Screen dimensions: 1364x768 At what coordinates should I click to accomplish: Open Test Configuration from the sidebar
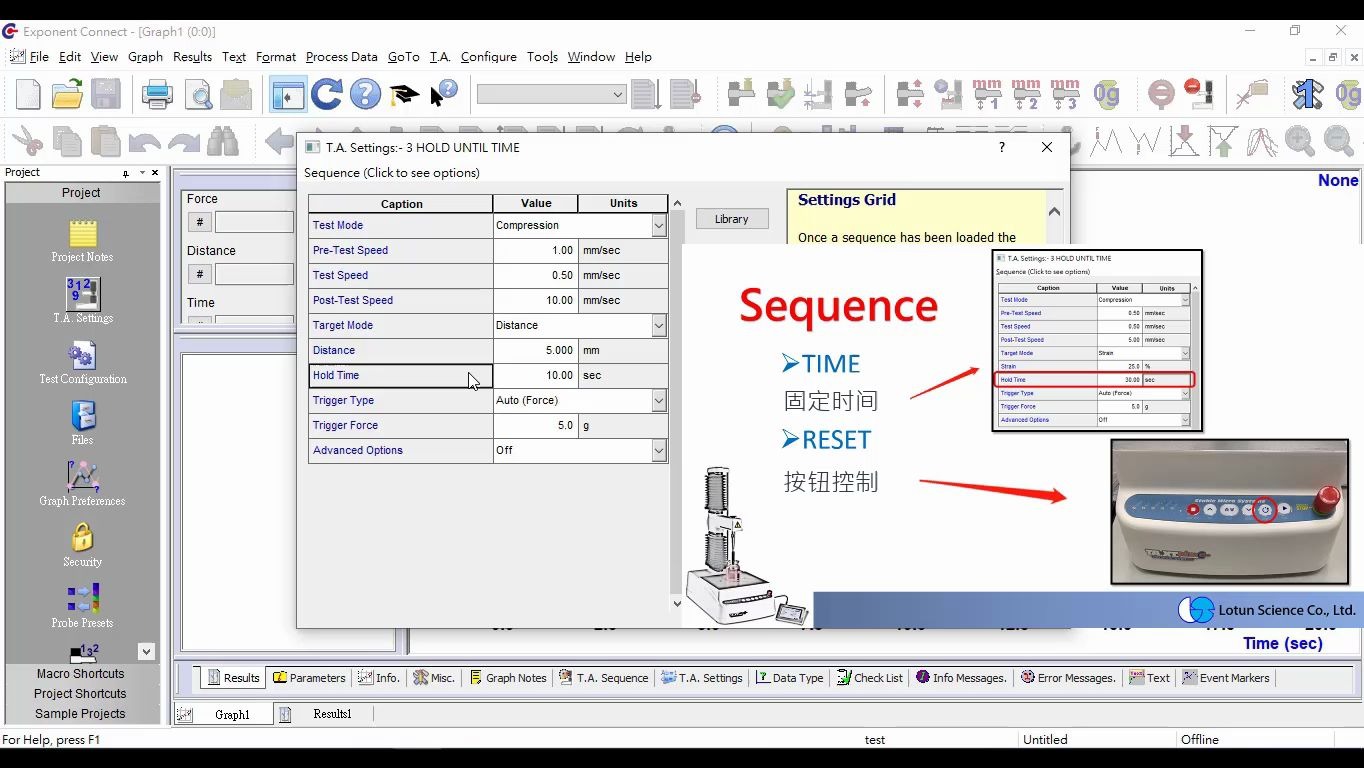coord(82,360)
